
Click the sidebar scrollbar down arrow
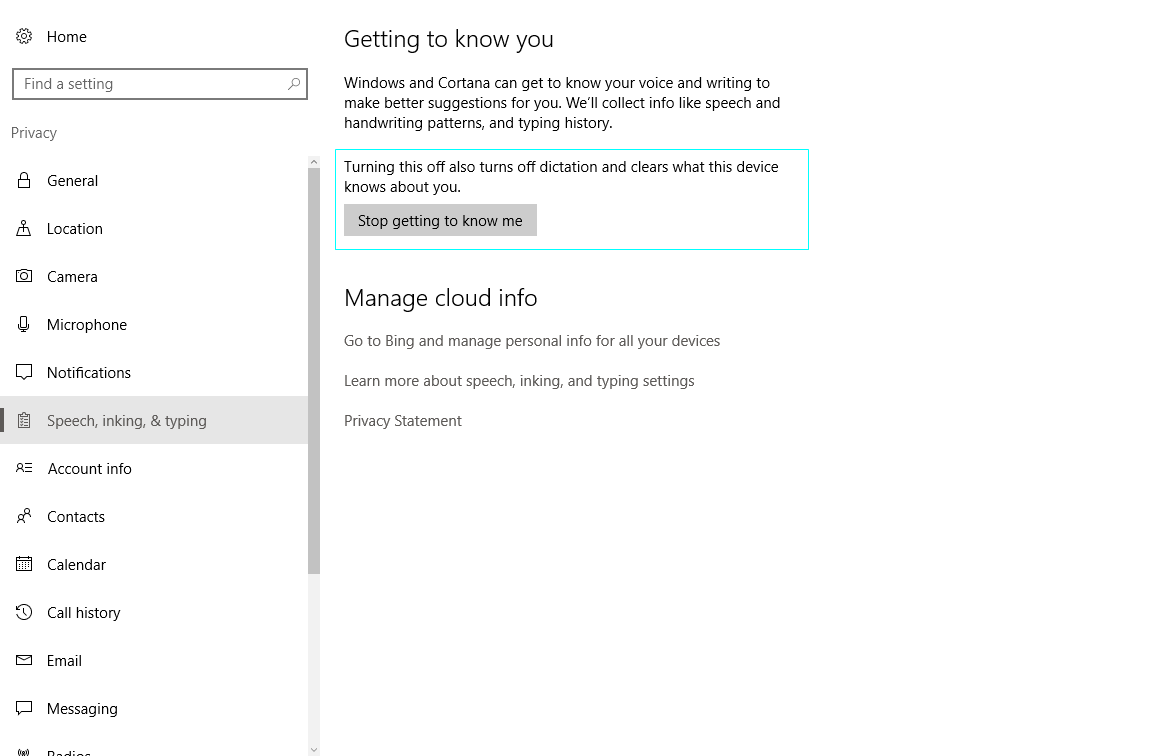coord(313,749)
